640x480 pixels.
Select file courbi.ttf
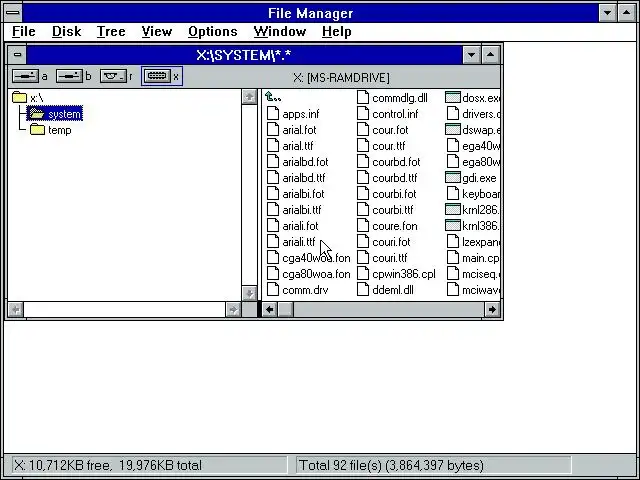(x=385, y=210)
